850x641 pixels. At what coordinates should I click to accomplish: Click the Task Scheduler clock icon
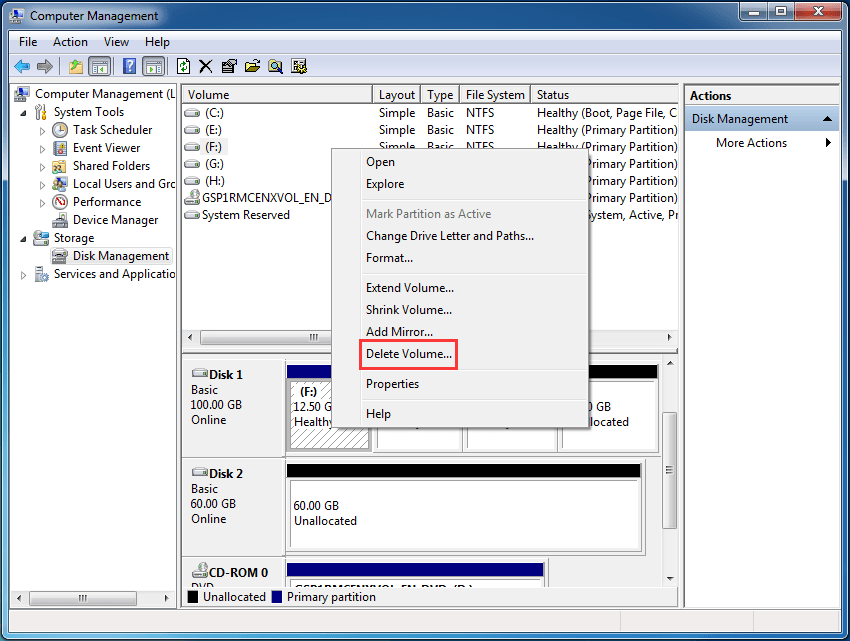pos(60,130)
